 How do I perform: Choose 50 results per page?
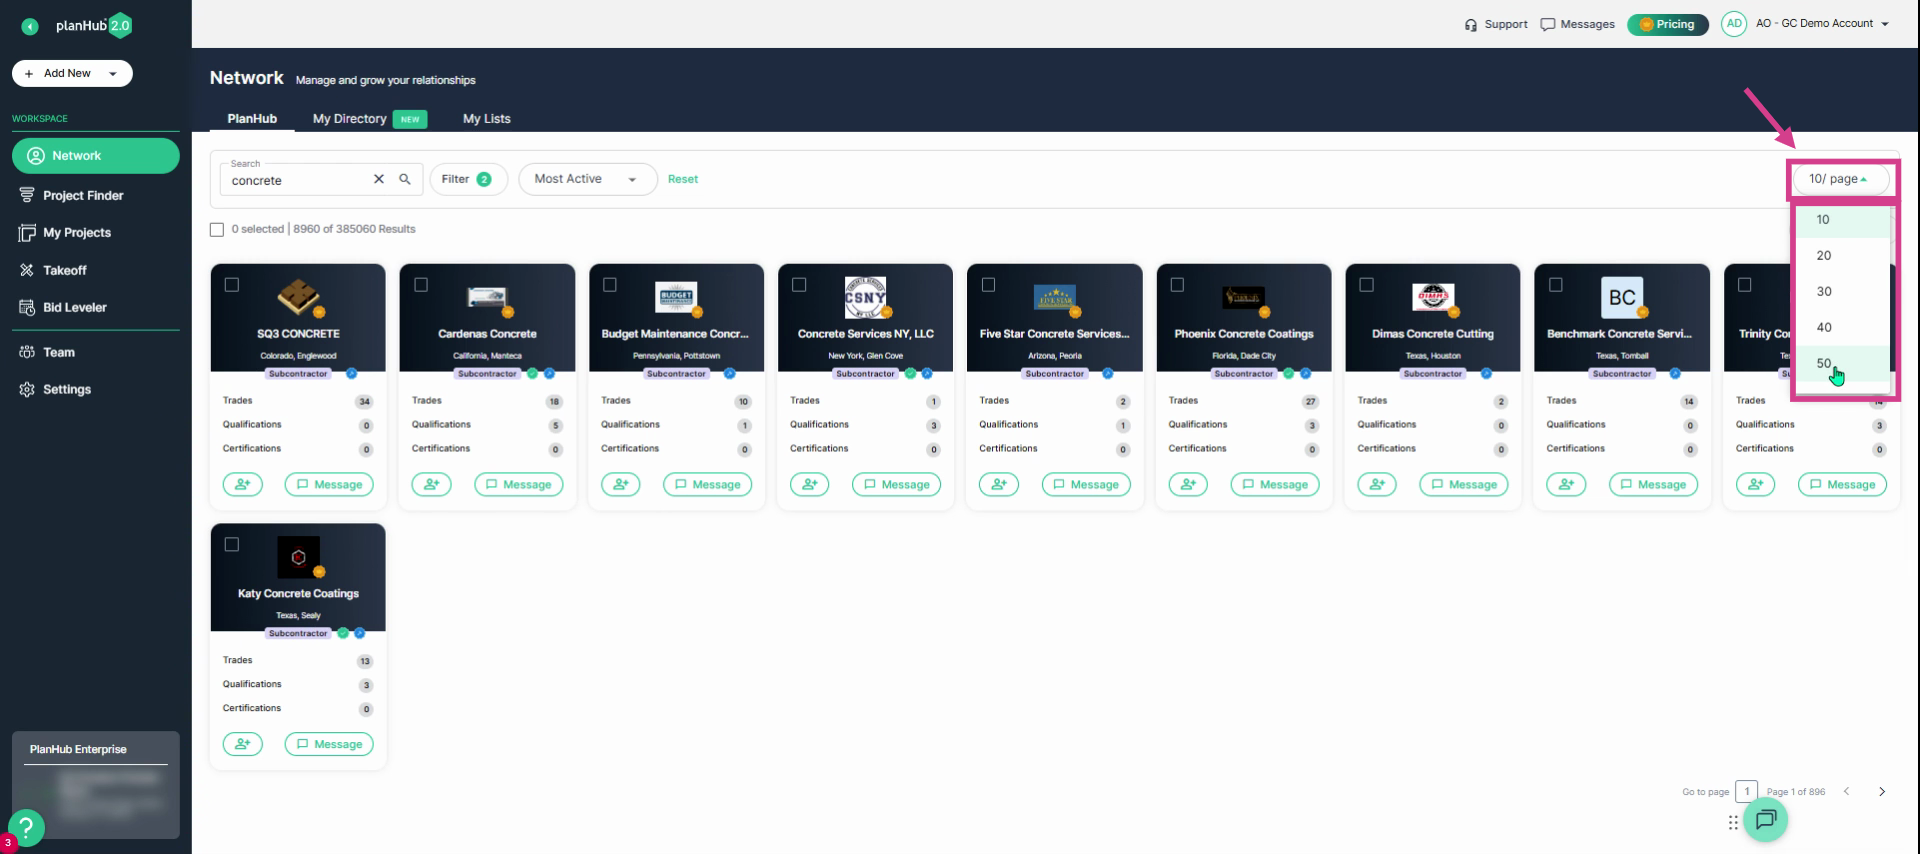coord(1843,363)
